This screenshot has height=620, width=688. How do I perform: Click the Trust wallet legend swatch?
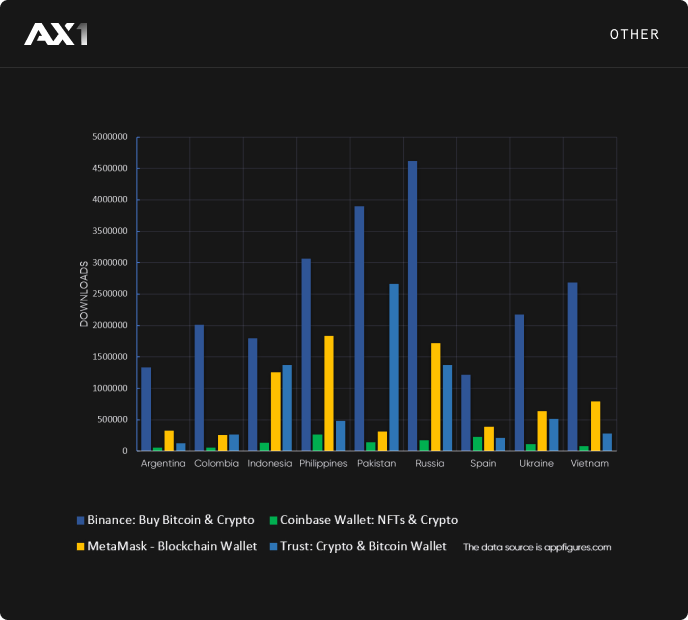pyautogui.click(x=274, y=547)
